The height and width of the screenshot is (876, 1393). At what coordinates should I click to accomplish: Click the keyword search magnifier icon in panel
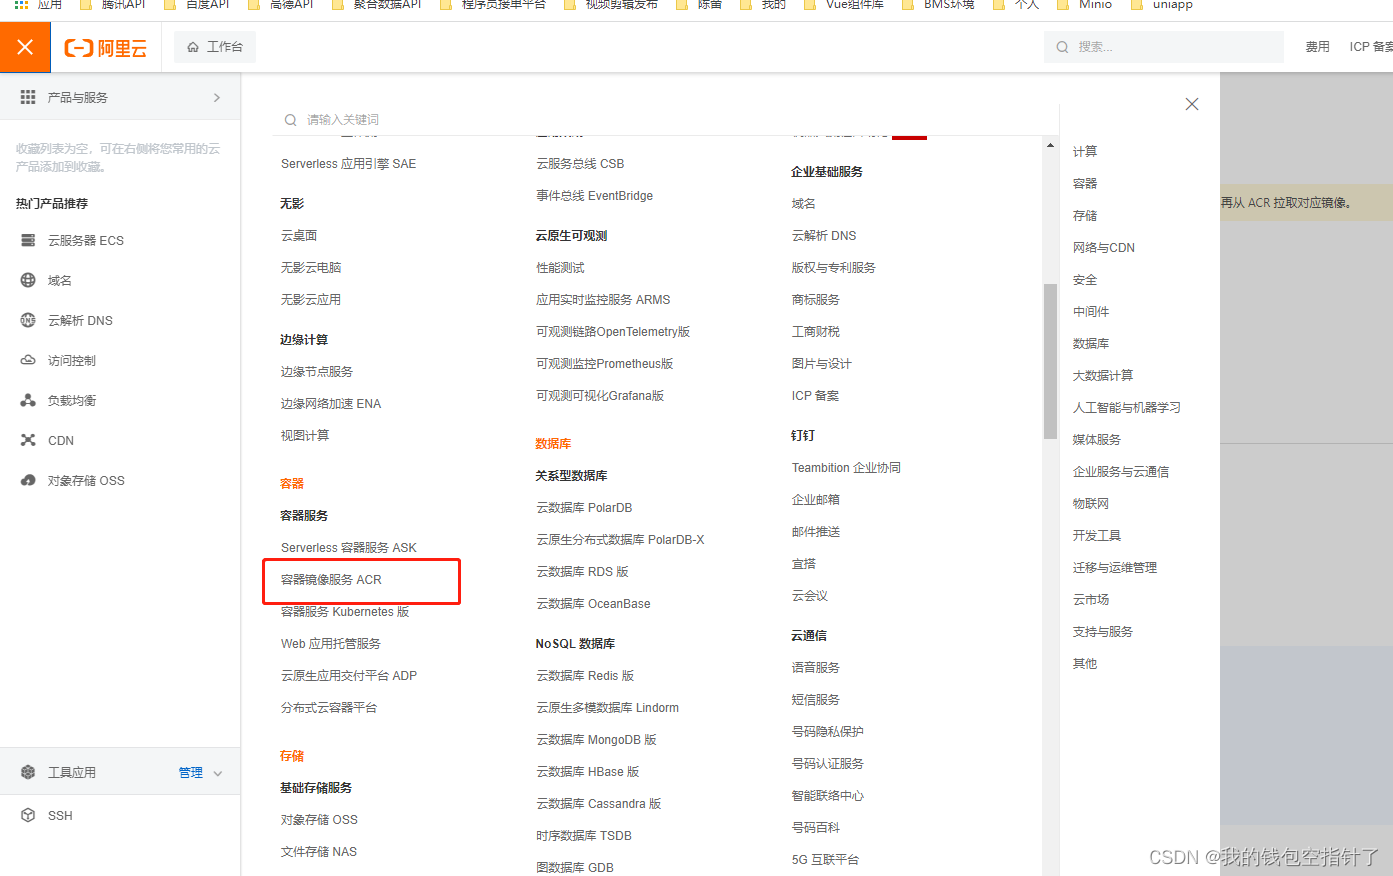point(290,120)
